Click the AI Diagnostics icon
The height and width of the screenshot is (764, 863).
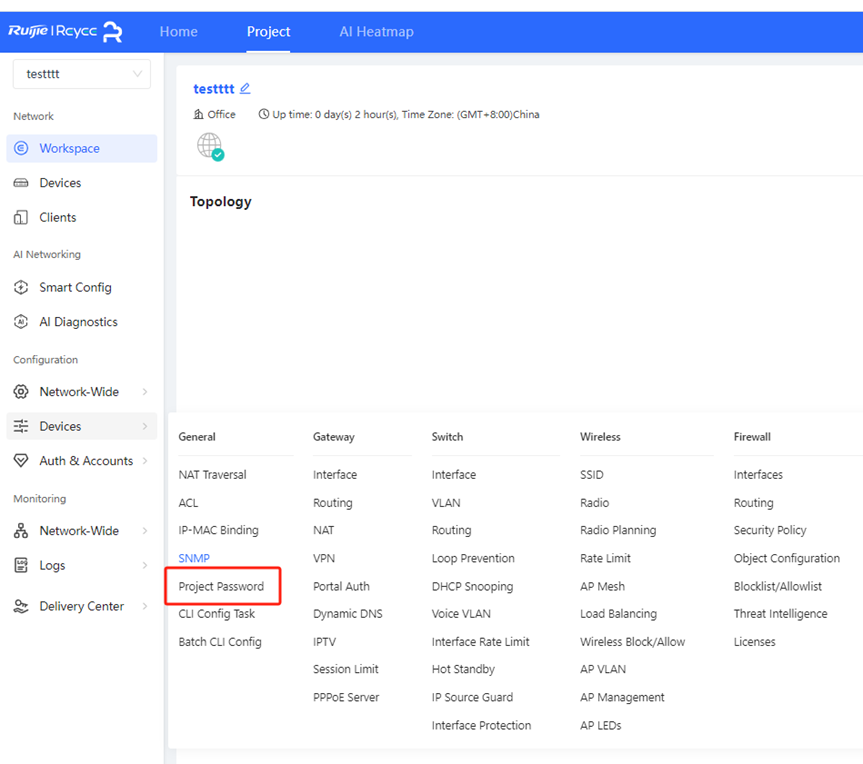click(x=21, y=322)
